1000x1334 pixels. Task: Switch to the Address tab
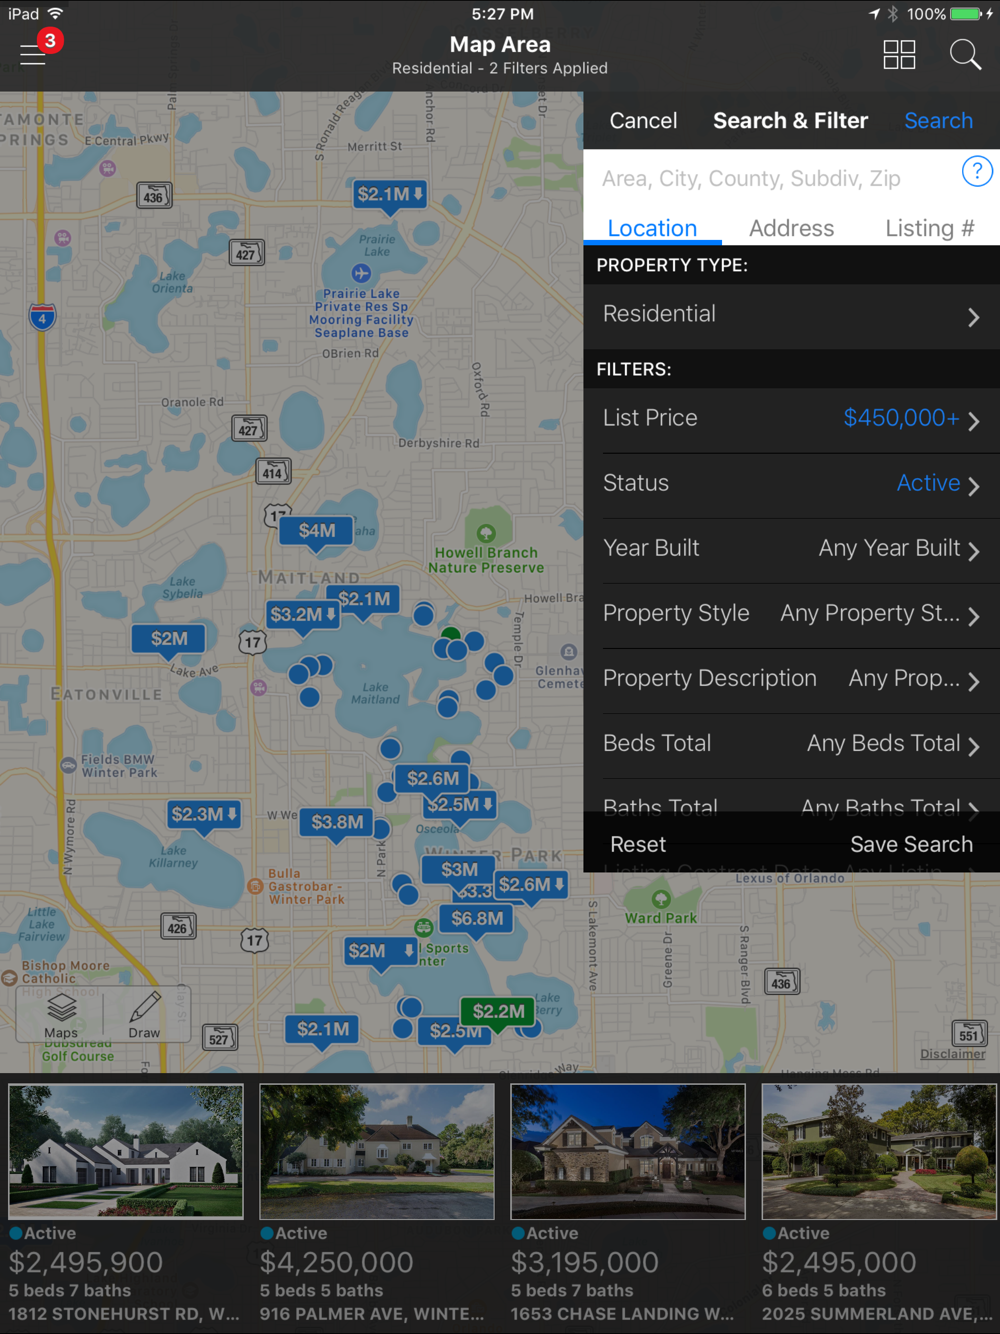point(791,228)
